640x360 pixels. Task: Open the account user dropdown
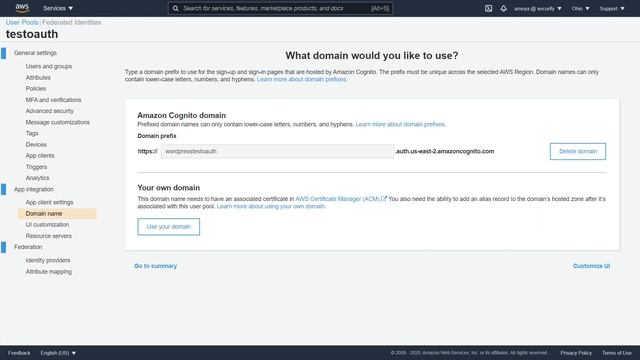click(x=538, y=8)
